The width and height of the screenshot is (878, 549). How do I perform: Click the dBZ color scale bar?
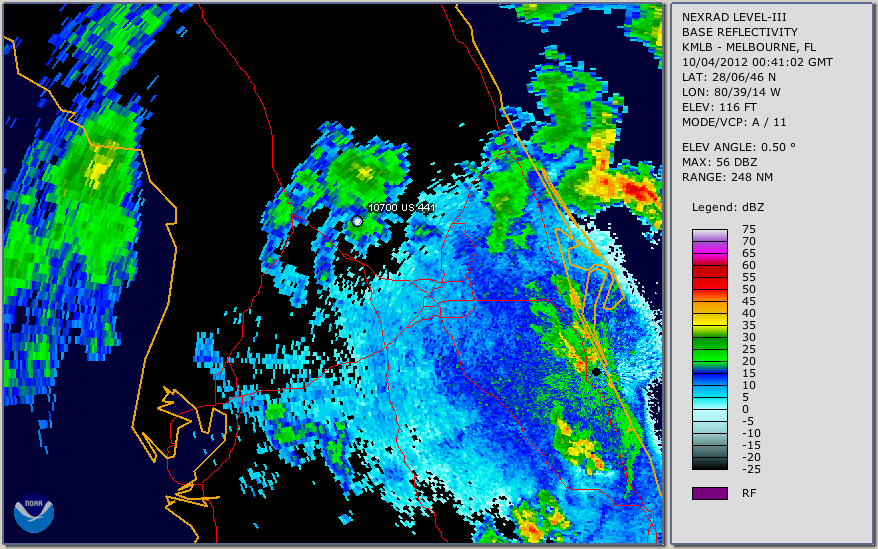709,349
